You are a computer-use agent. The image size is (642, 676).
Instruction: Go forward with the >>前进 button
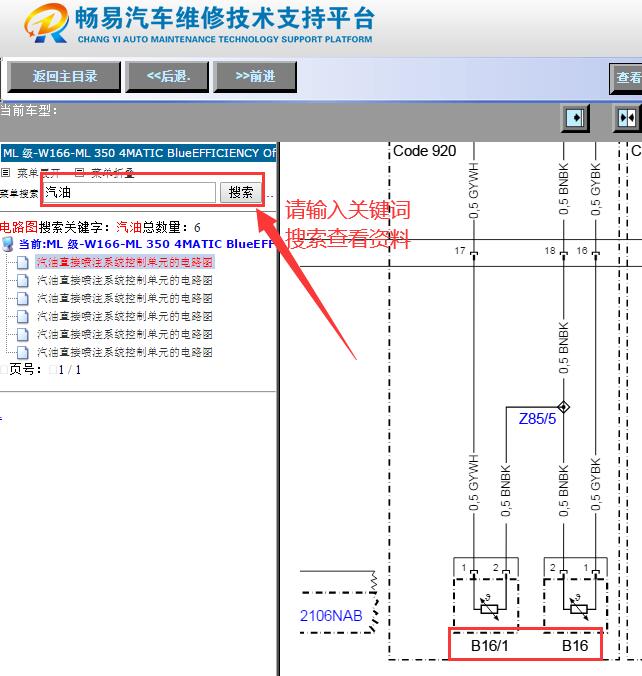point(255,77)
